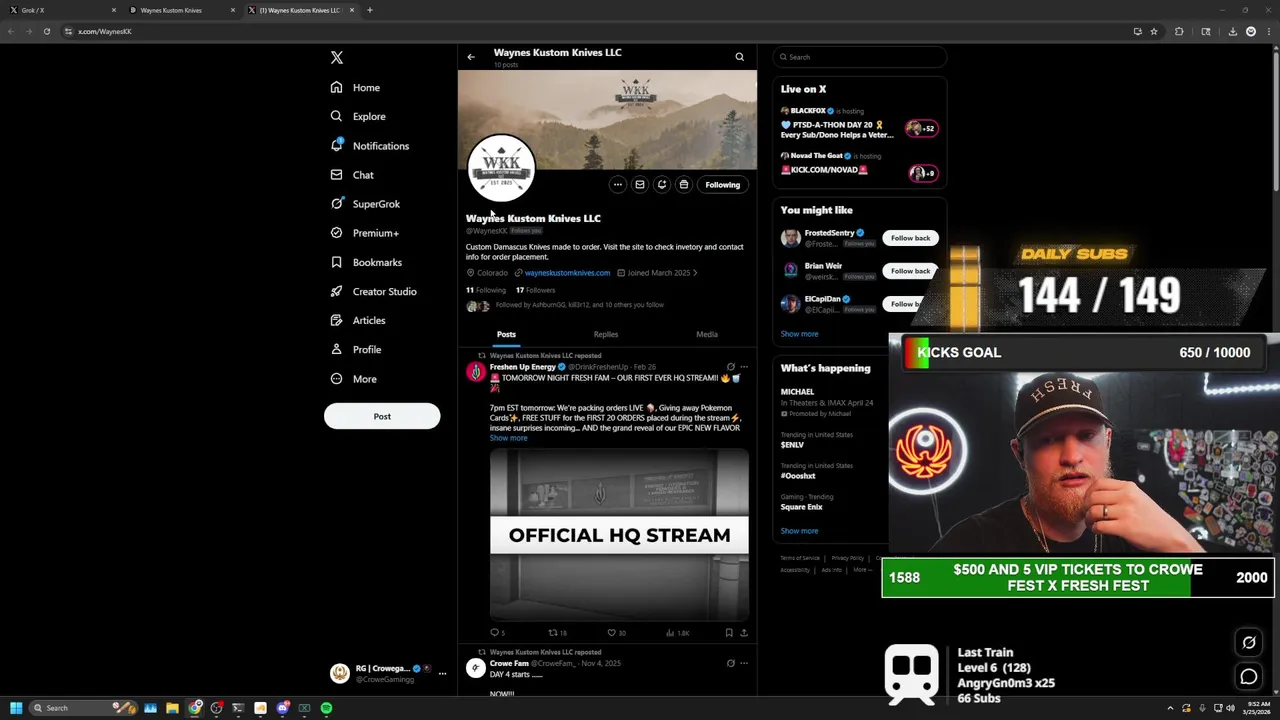1280x720 pixels.
Task: Switch to the Replies tab
Action: [606, 335]
